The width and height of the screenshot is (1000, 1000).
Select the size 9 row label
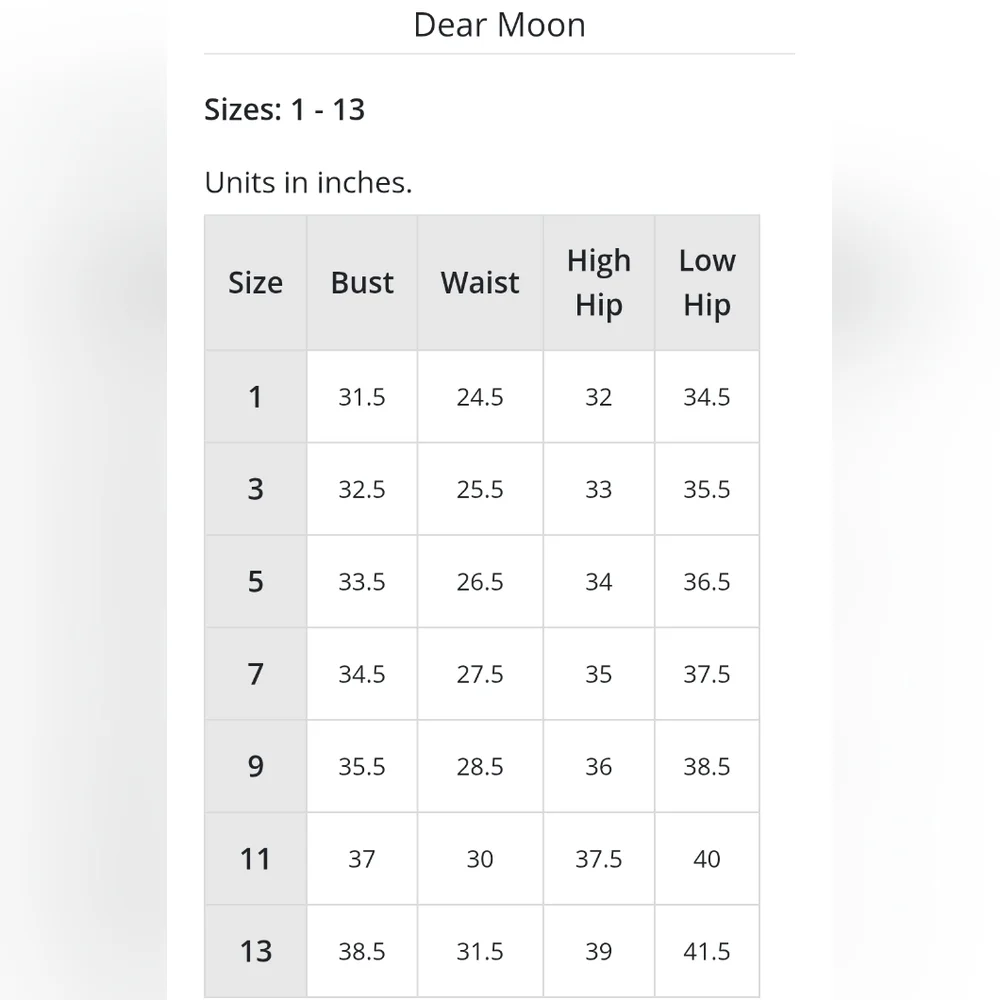[x=256, y=767]
